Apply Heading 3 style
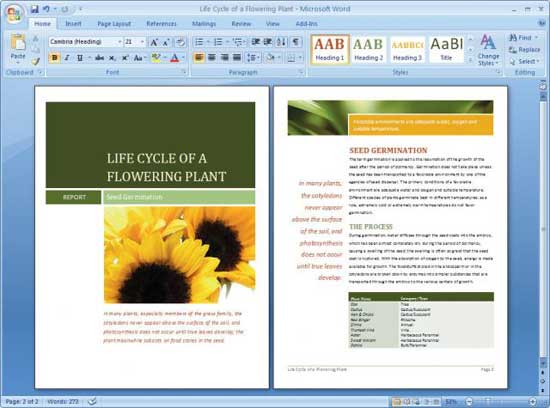This screenshot has height=408, width=550. (407, 49)
